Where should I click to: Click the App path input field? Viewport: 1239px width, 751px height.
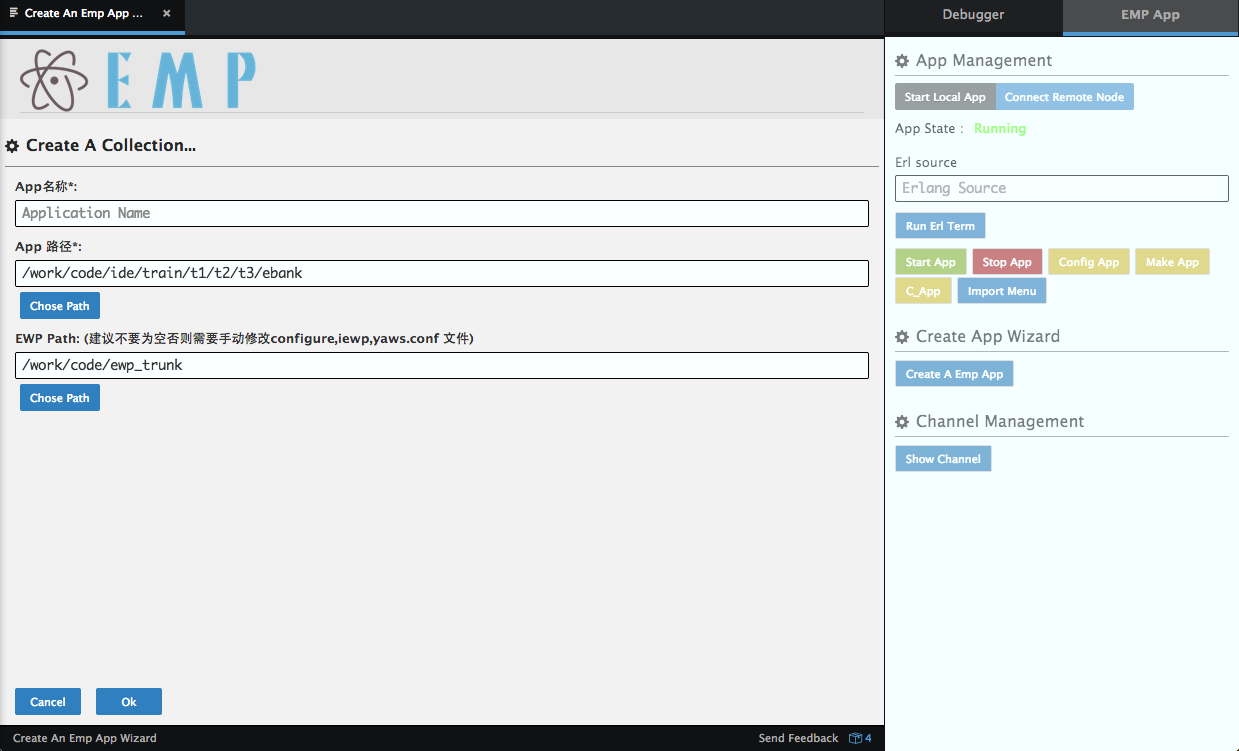point(442,273)
